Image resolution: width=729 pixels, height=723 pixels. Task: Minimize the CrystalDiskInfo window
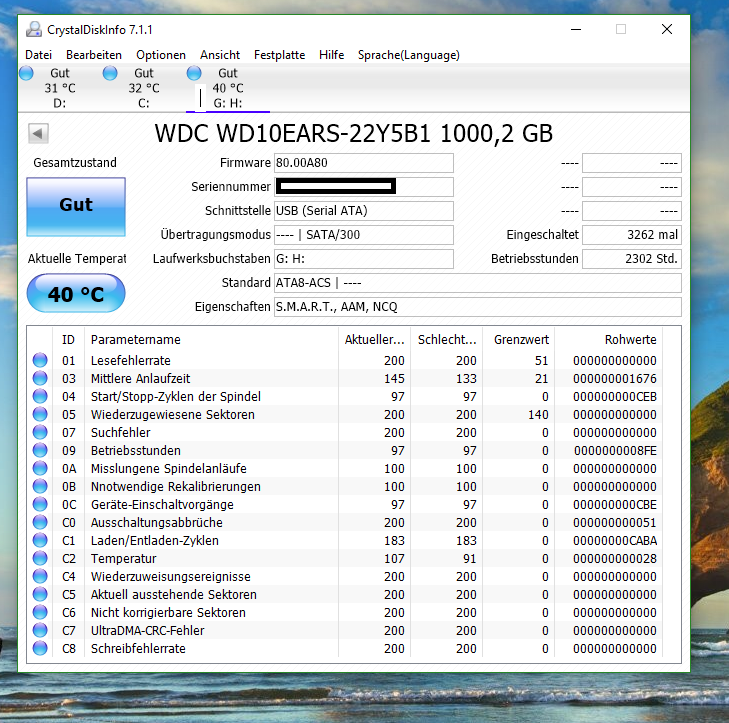pos(576,29)
